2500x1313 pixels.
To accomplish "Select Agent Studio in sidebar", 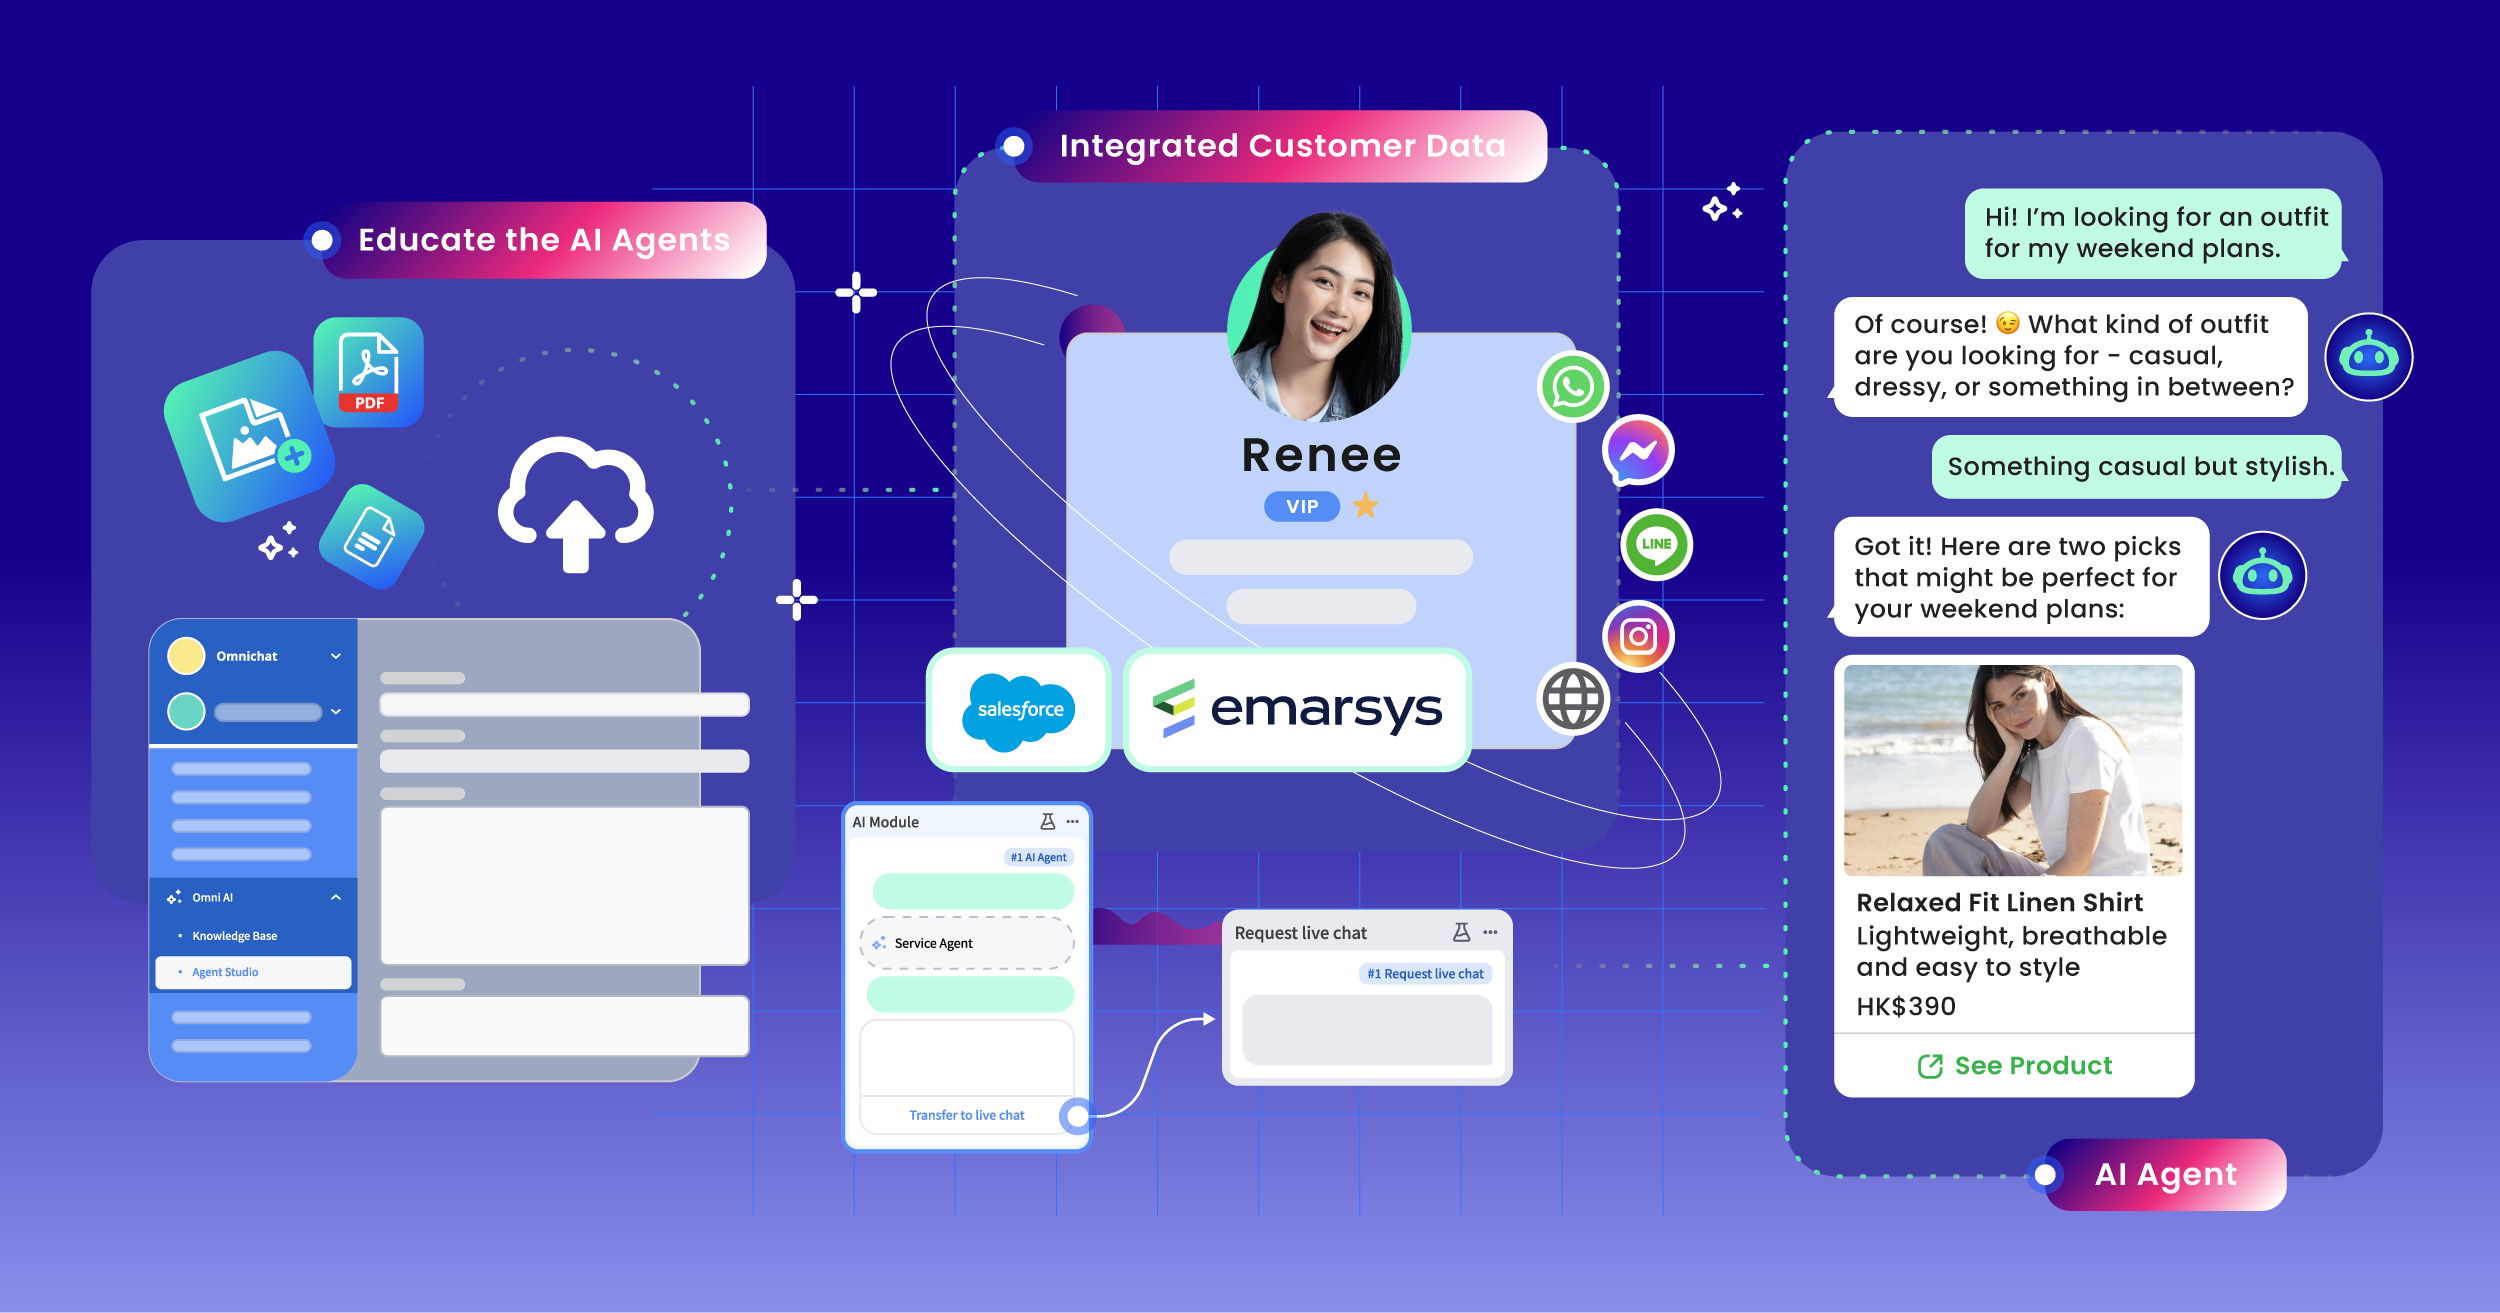I will point(253,972).
